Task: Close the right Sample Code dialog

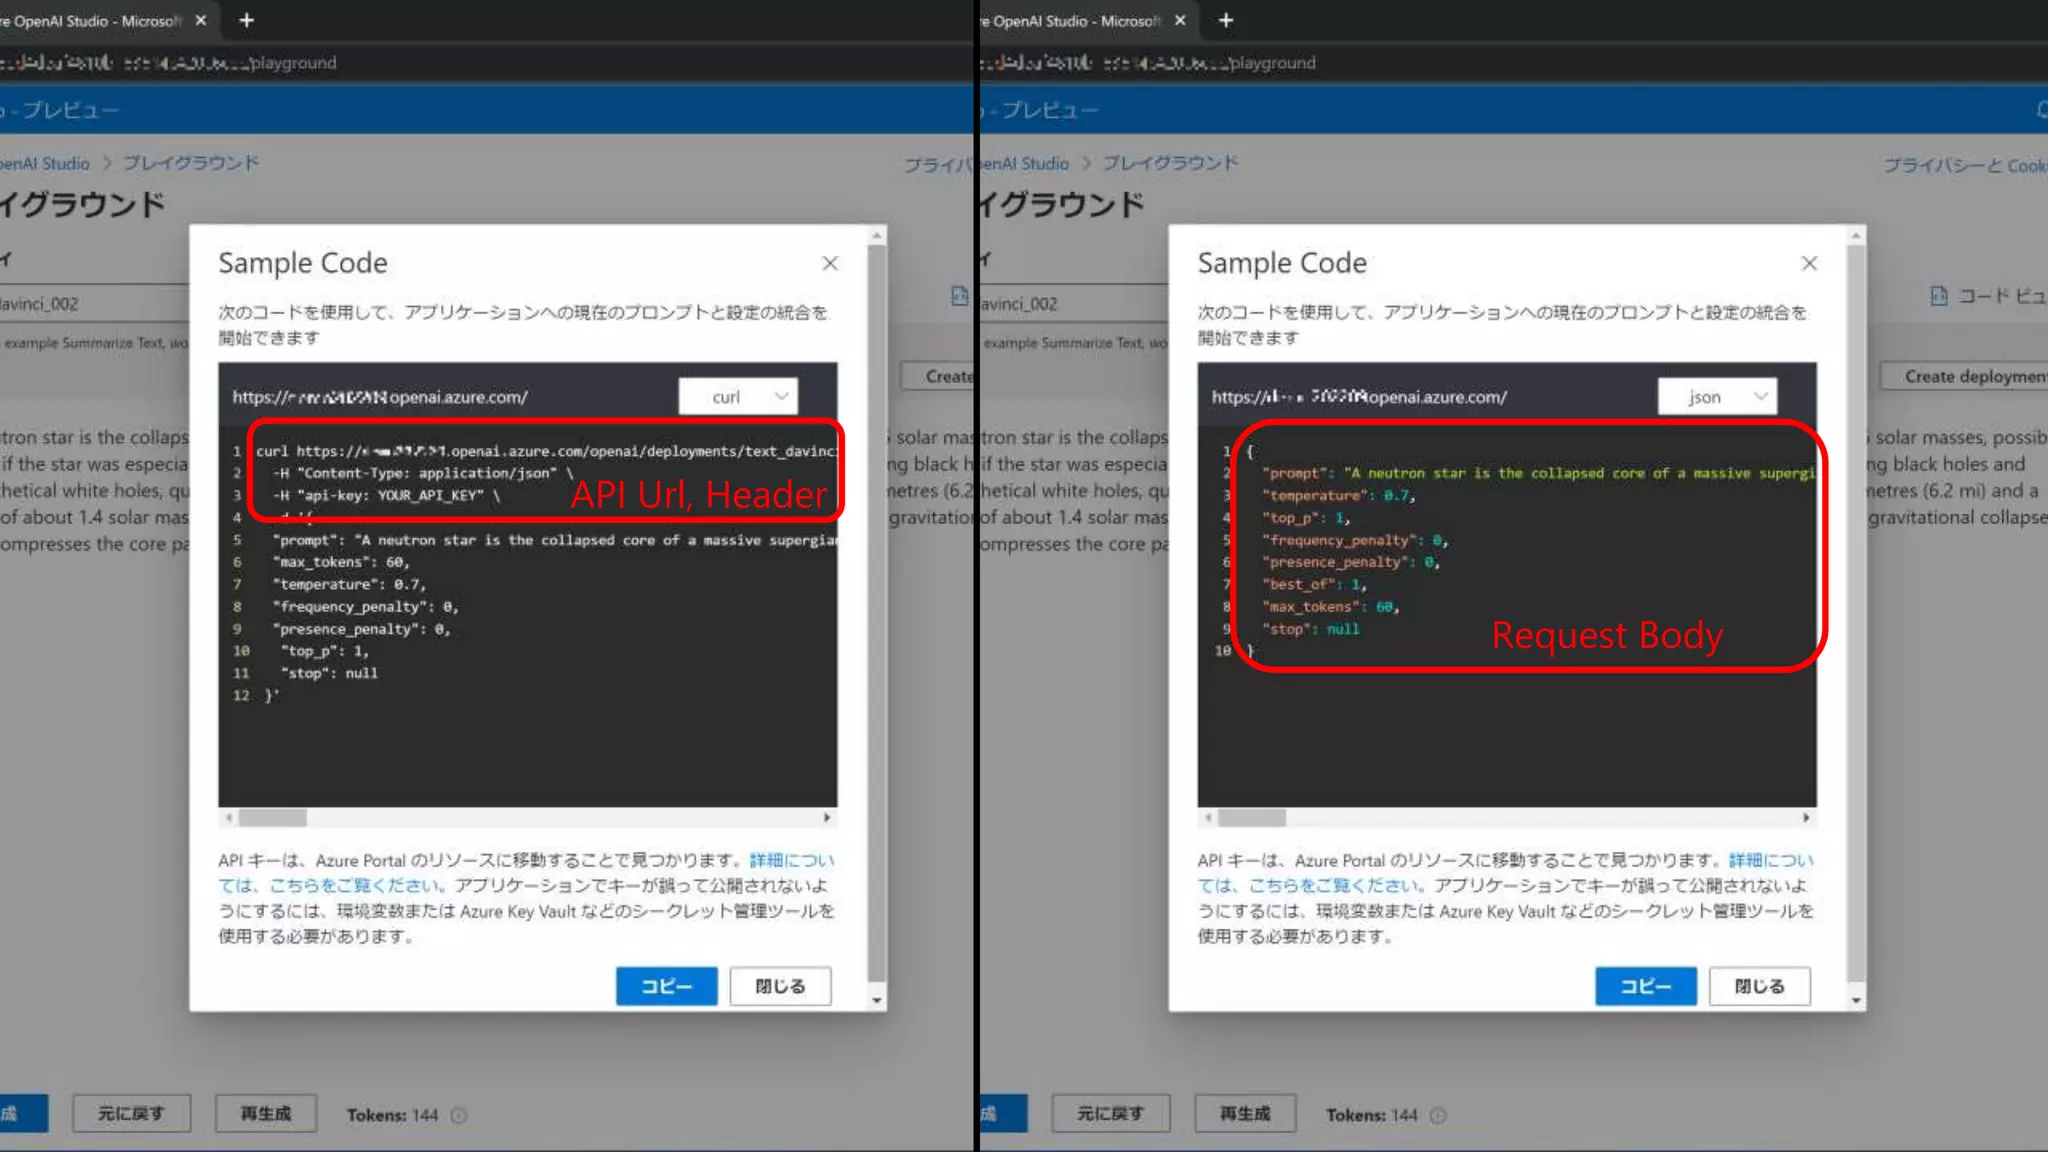Action: point(1808,263)
